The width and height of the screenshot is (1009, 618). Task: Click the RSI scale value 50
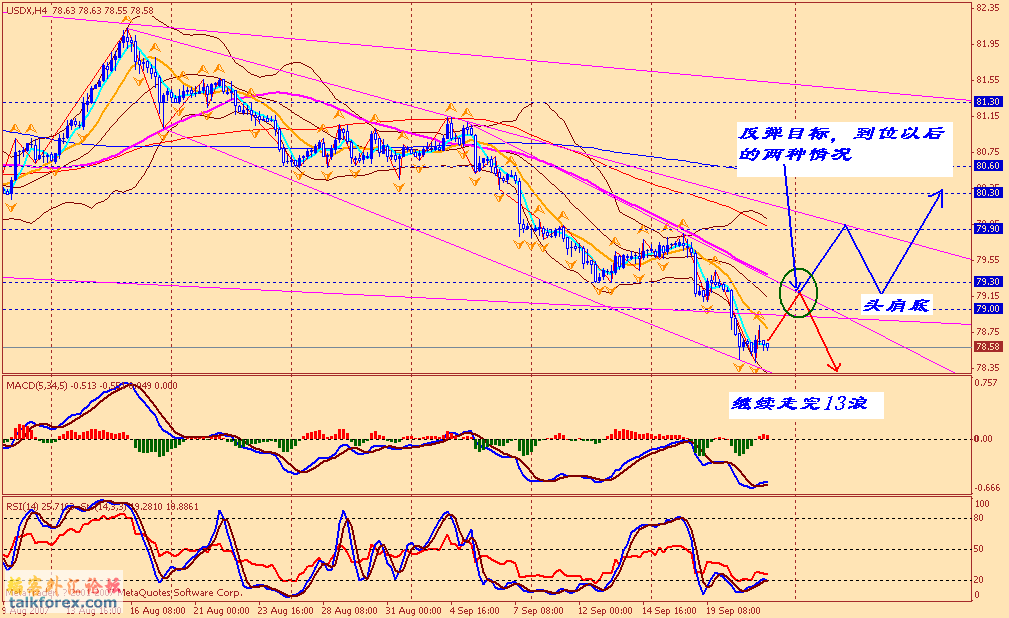[979, 549]
